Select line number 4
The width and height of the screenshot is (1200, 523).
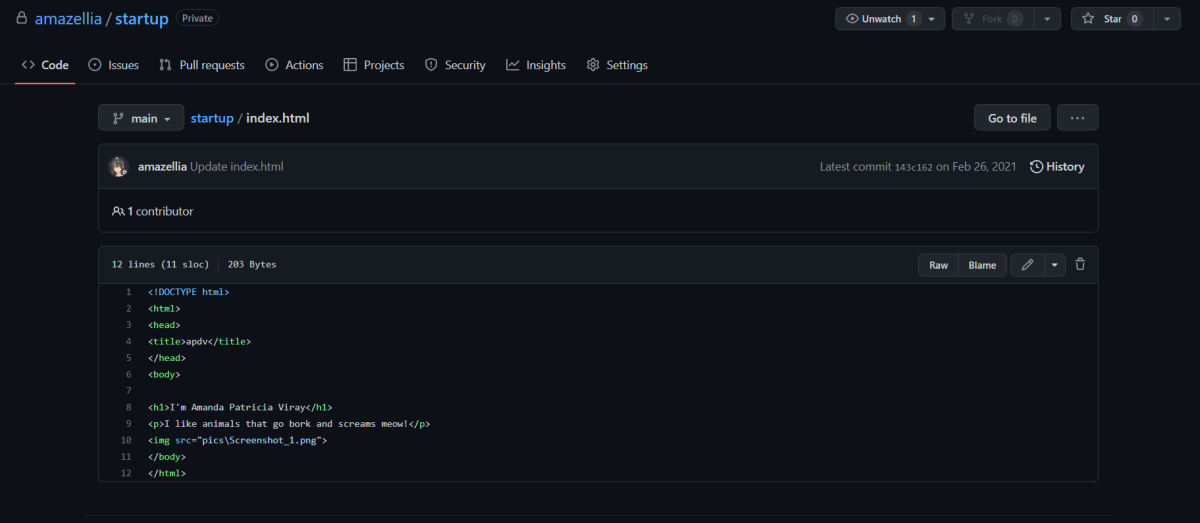[128, 341]
